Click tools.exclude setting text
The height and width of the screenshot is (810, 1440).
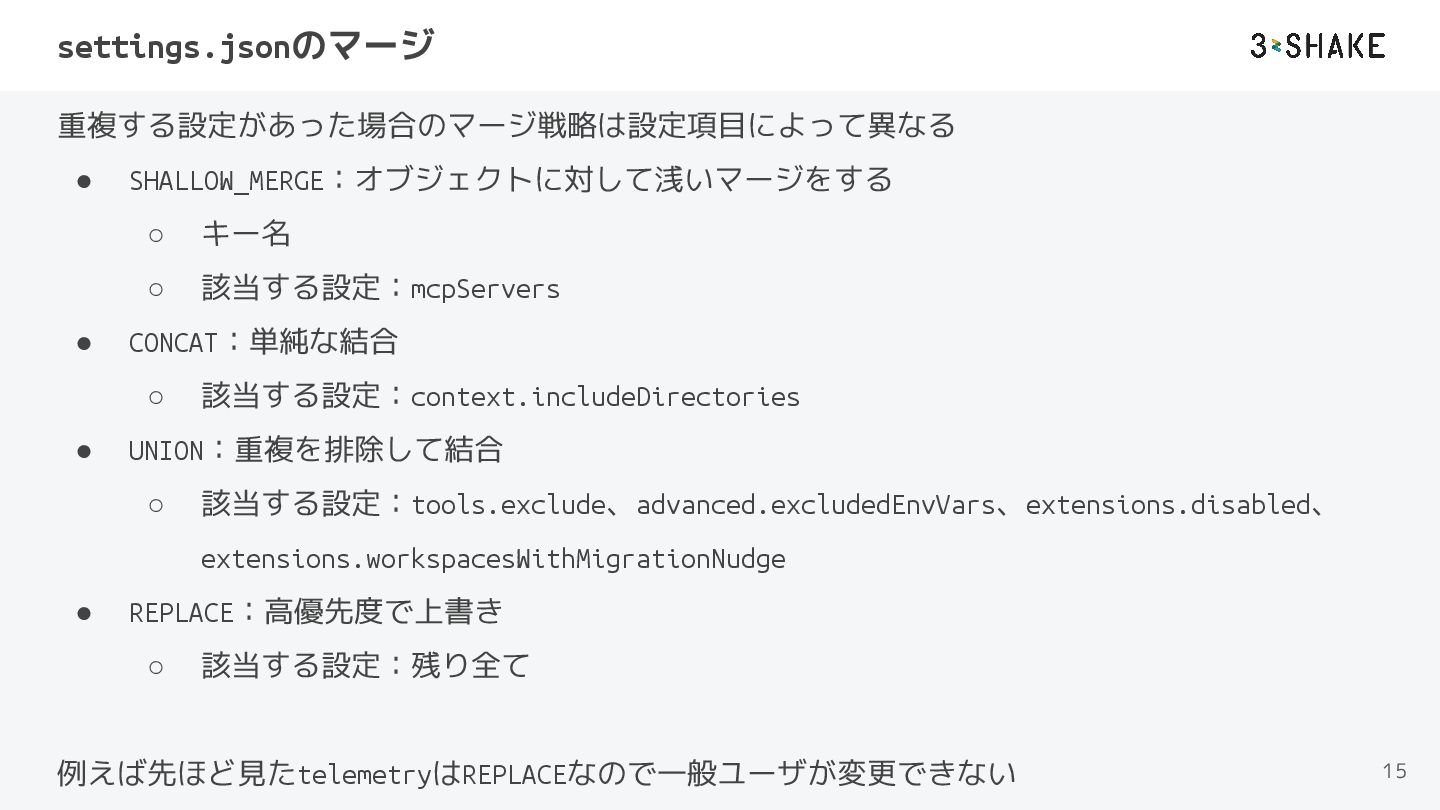tap(508, 505)
